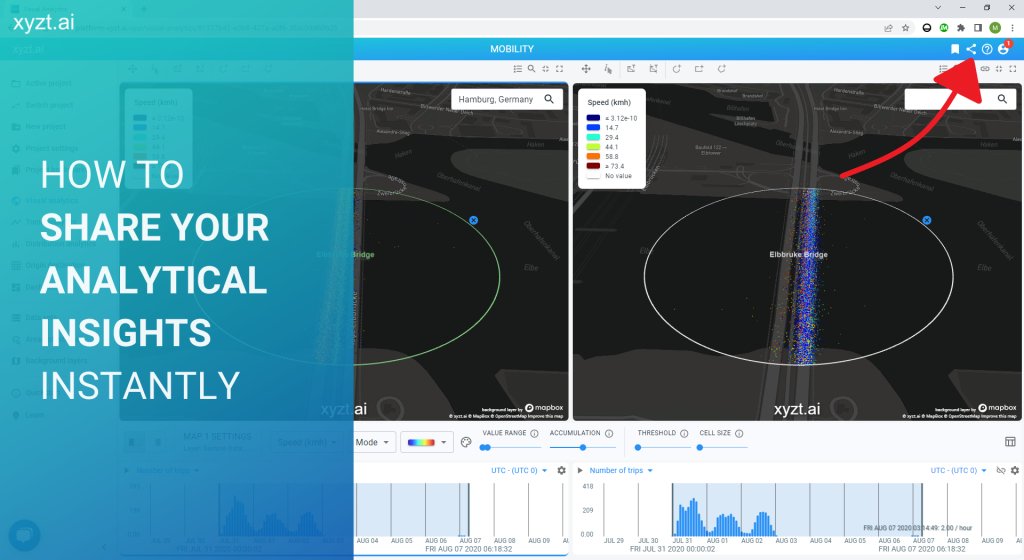Open the account icon with notification badge
The height and width of the screenshot is (560, 1024).
(1003, 48)
